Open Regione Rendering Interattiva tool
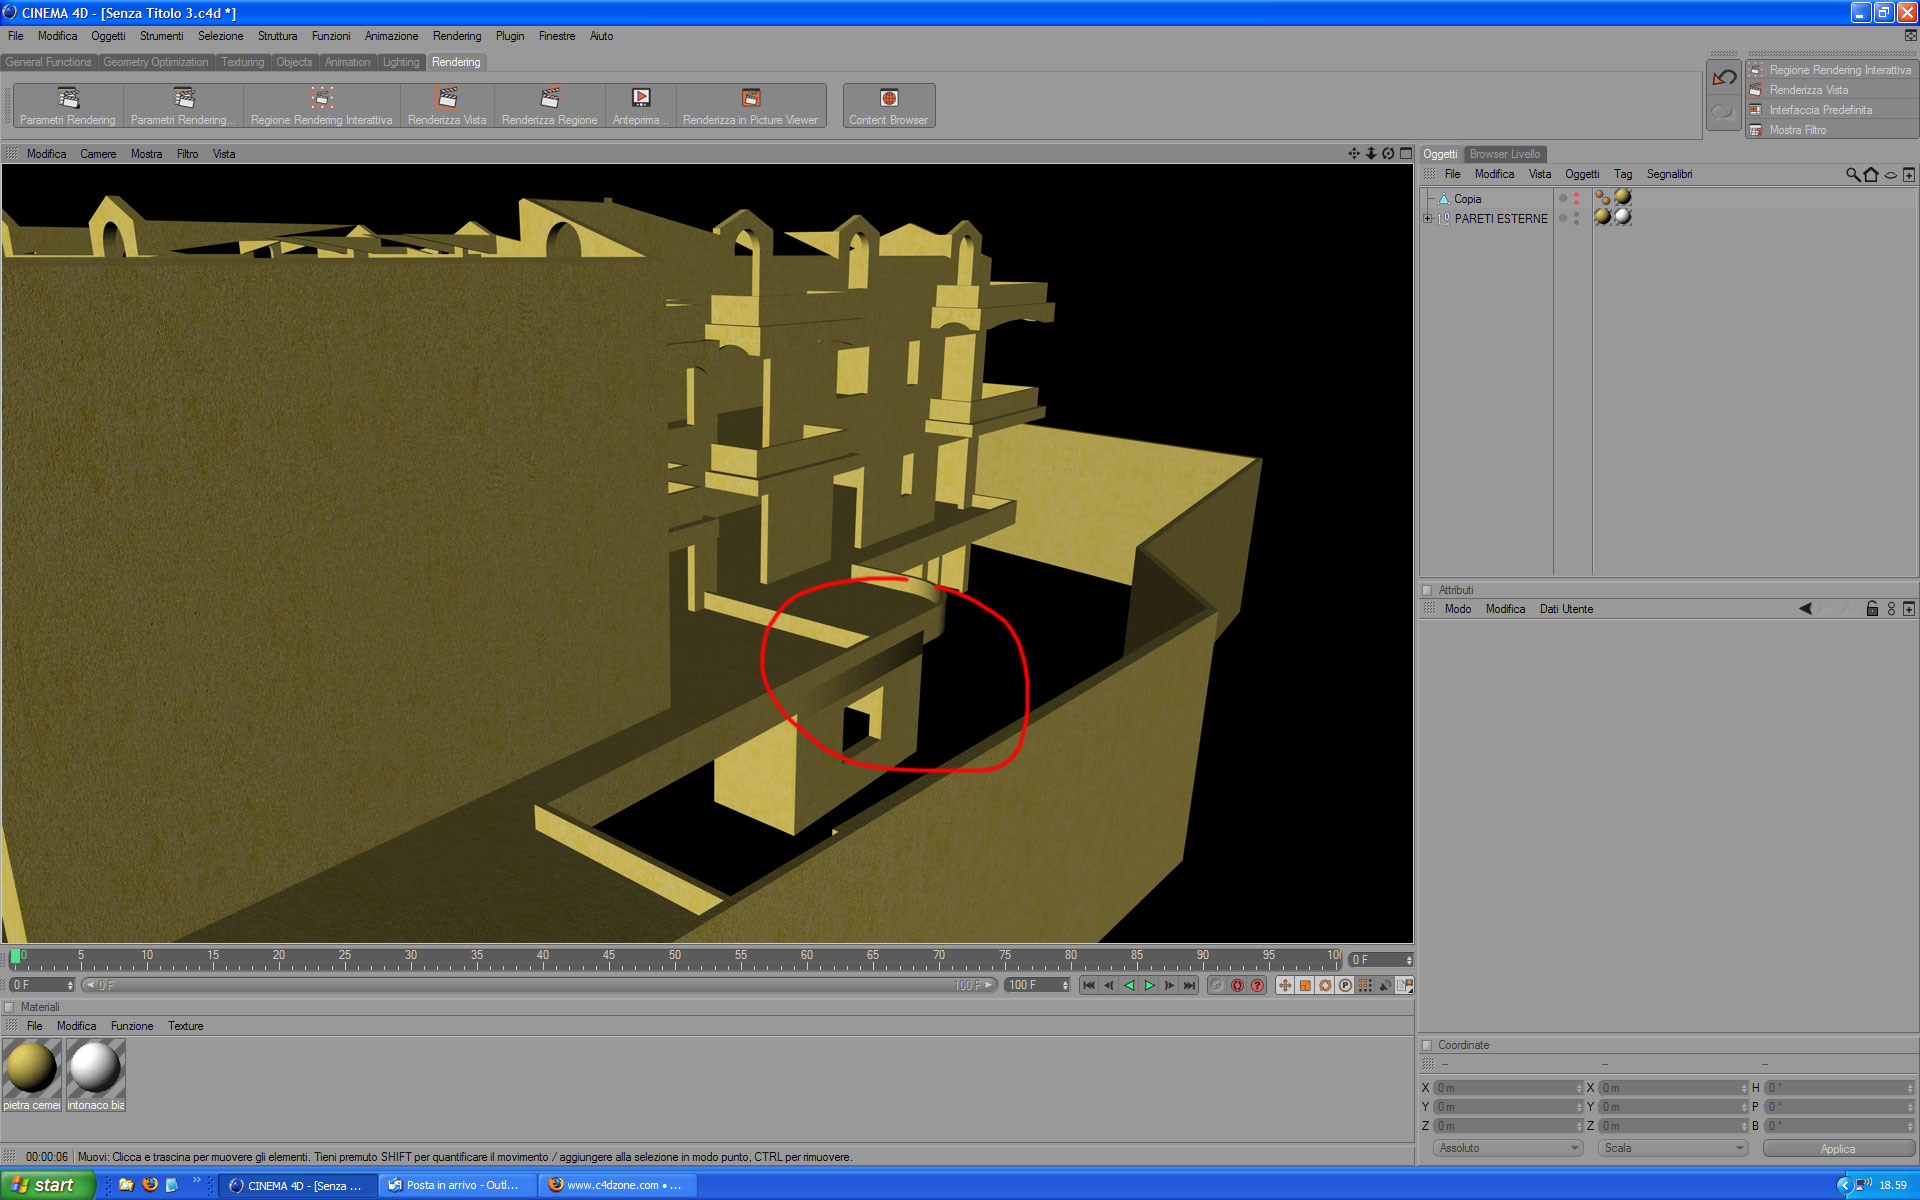The image size is (1920, 1200). click(321, 105)
